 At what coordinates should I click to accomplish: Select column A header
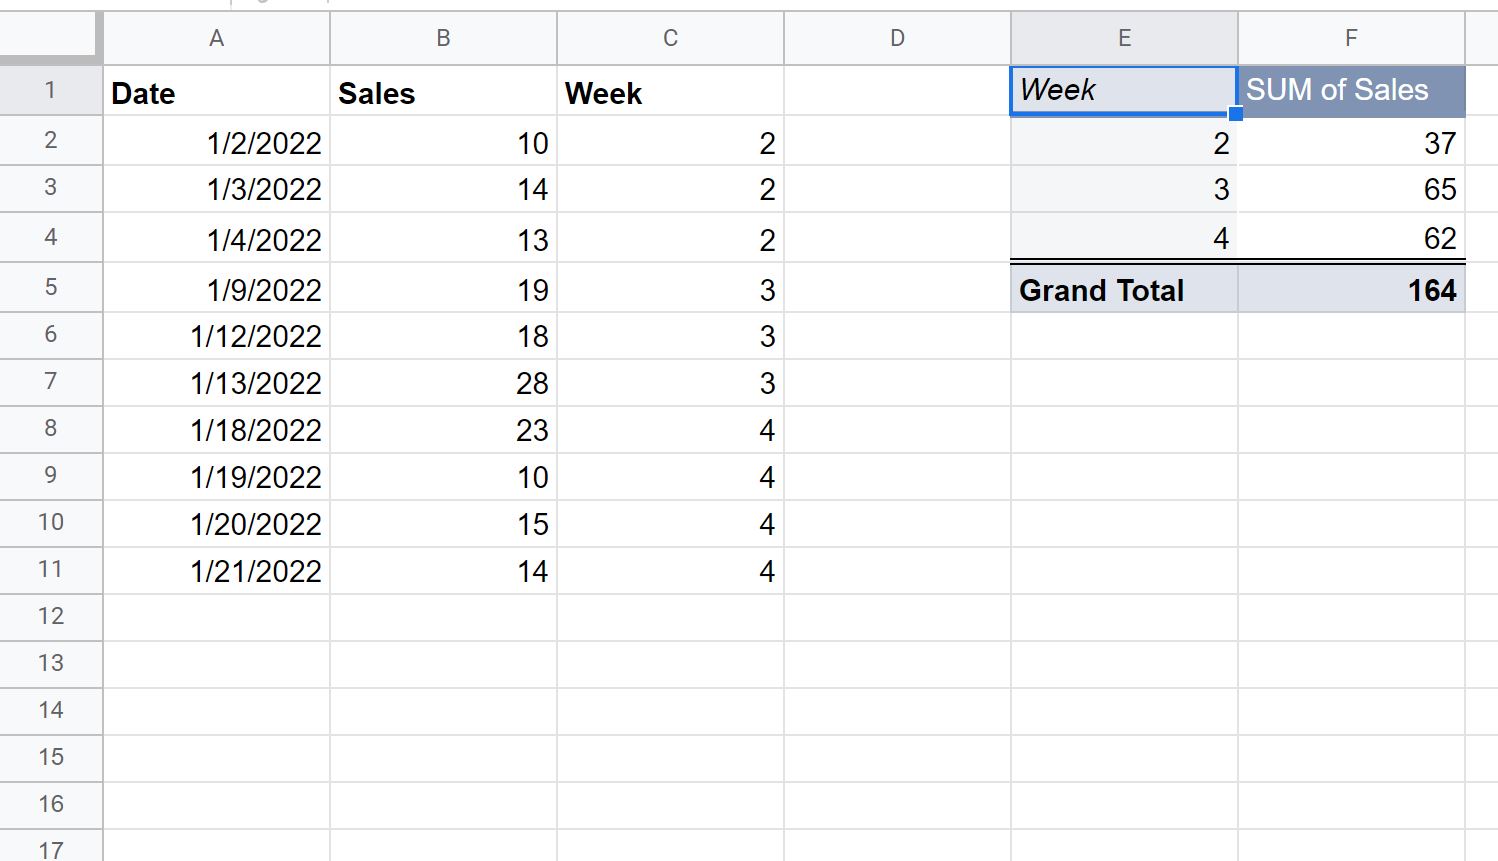point(216,38)
